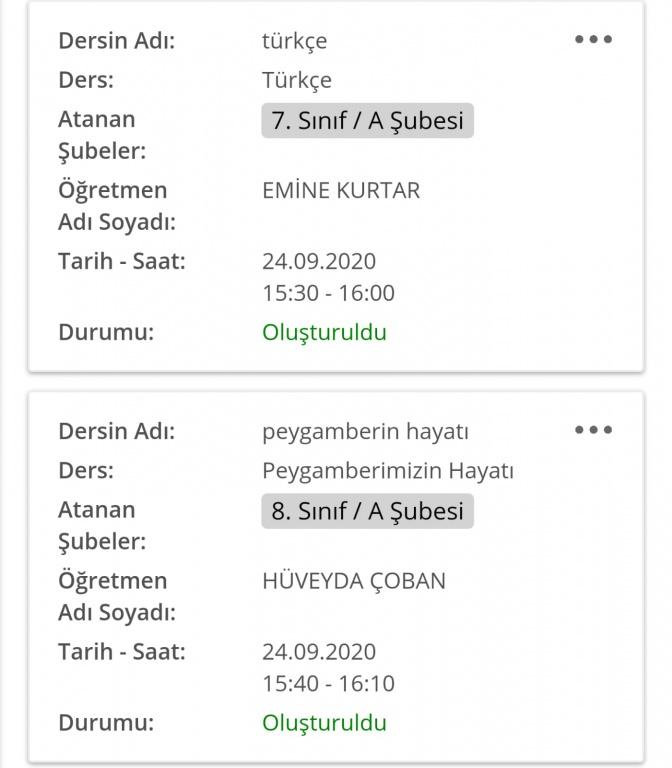Click the lesson name türkçe
672x768 pixels.
click(294, 41)
